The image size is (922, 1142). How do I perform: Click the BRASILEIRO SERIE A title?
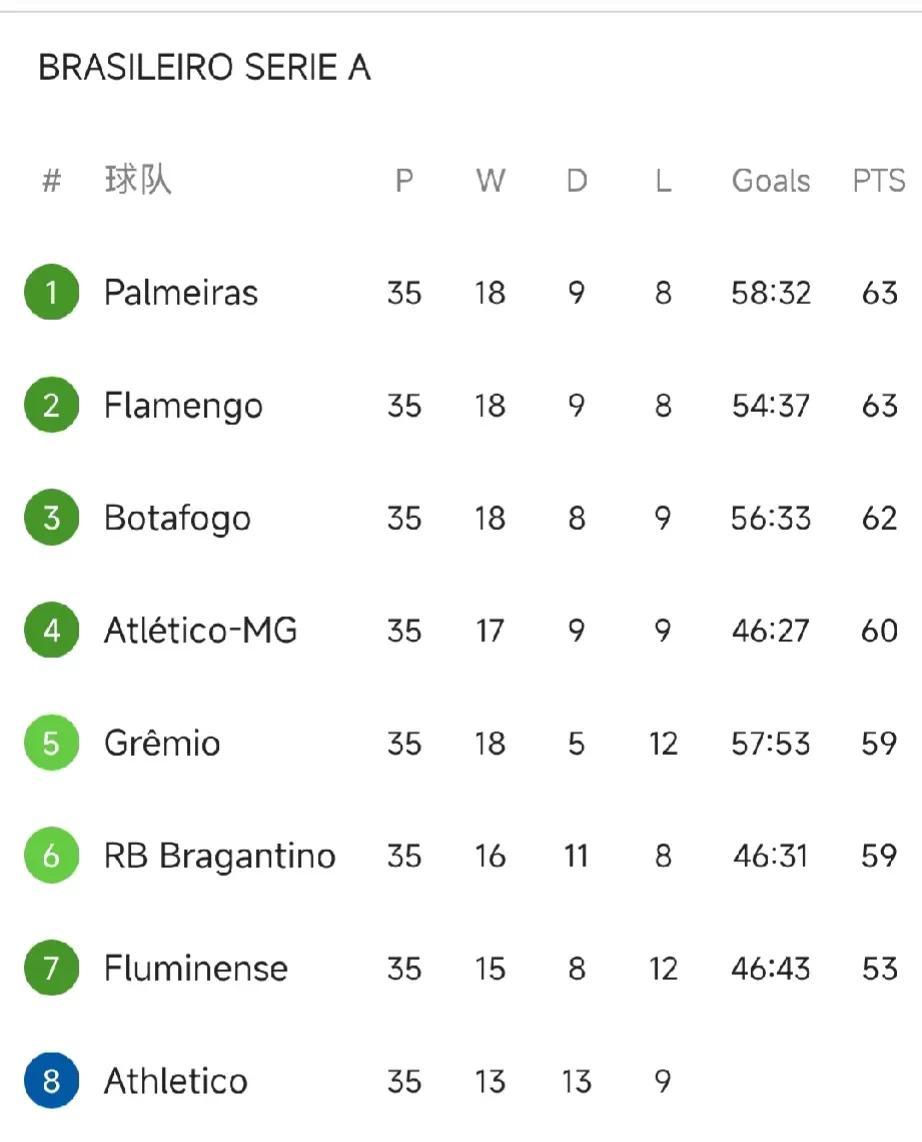[205, 67]
